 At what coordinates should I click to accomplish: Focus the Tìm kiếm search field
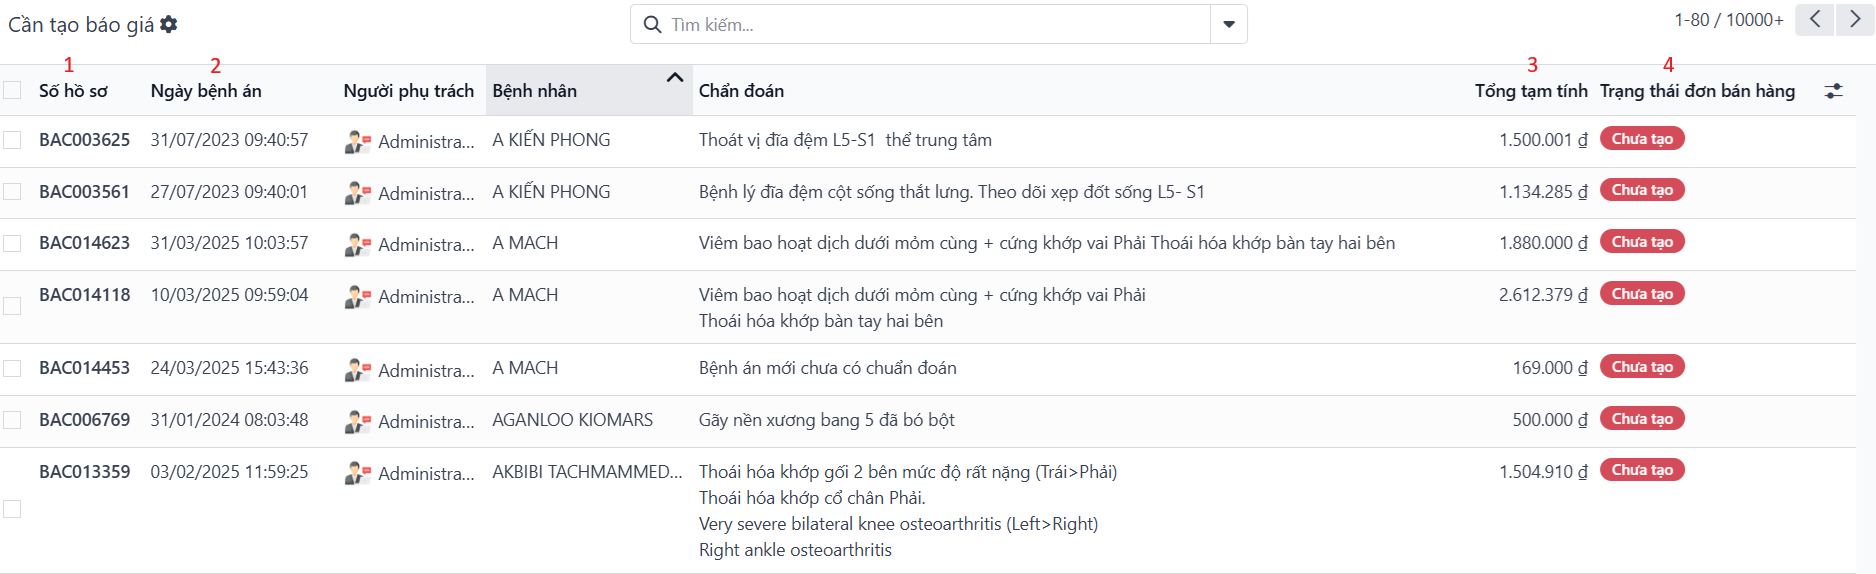pos(935,24)
